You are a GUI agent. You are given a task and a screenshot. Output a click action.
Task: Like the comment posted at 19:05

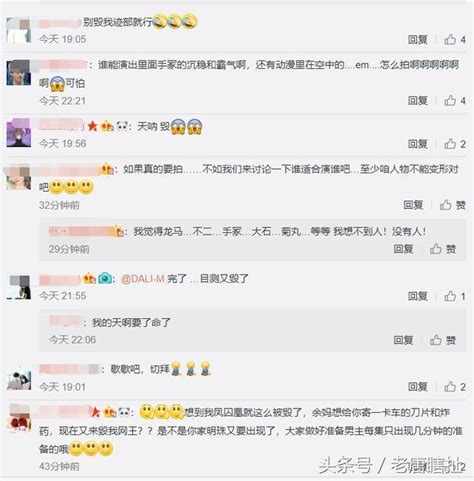click(455, 40)
